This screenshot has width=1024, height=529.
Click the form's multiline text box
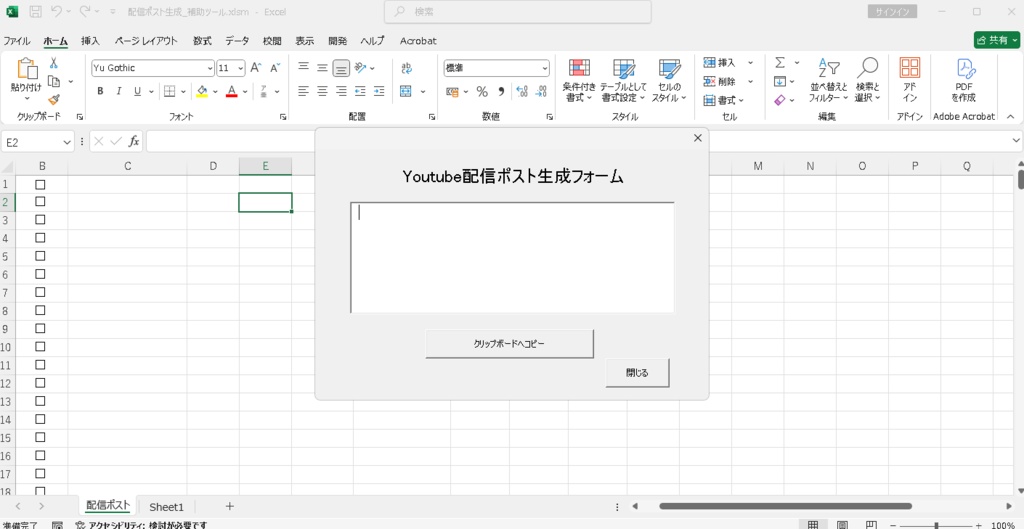coord(513,258)
